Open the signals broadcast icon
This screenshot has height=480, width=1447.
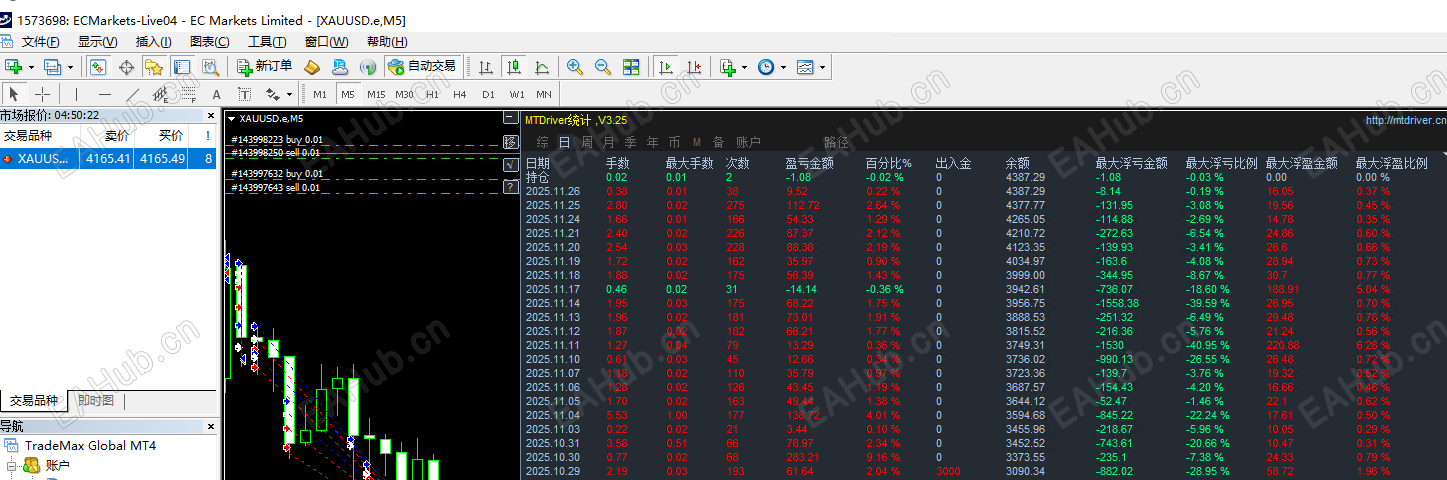coord(368,67)
